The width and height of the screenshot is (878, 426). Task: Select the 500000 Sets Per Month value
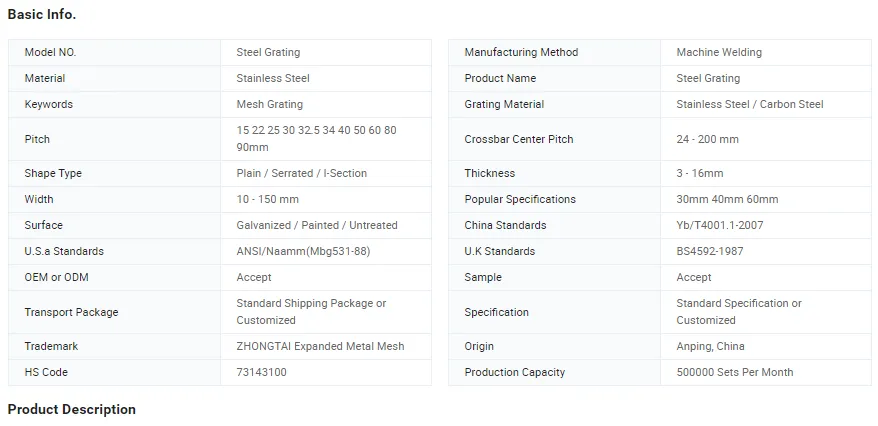click(x=735, y=373)
